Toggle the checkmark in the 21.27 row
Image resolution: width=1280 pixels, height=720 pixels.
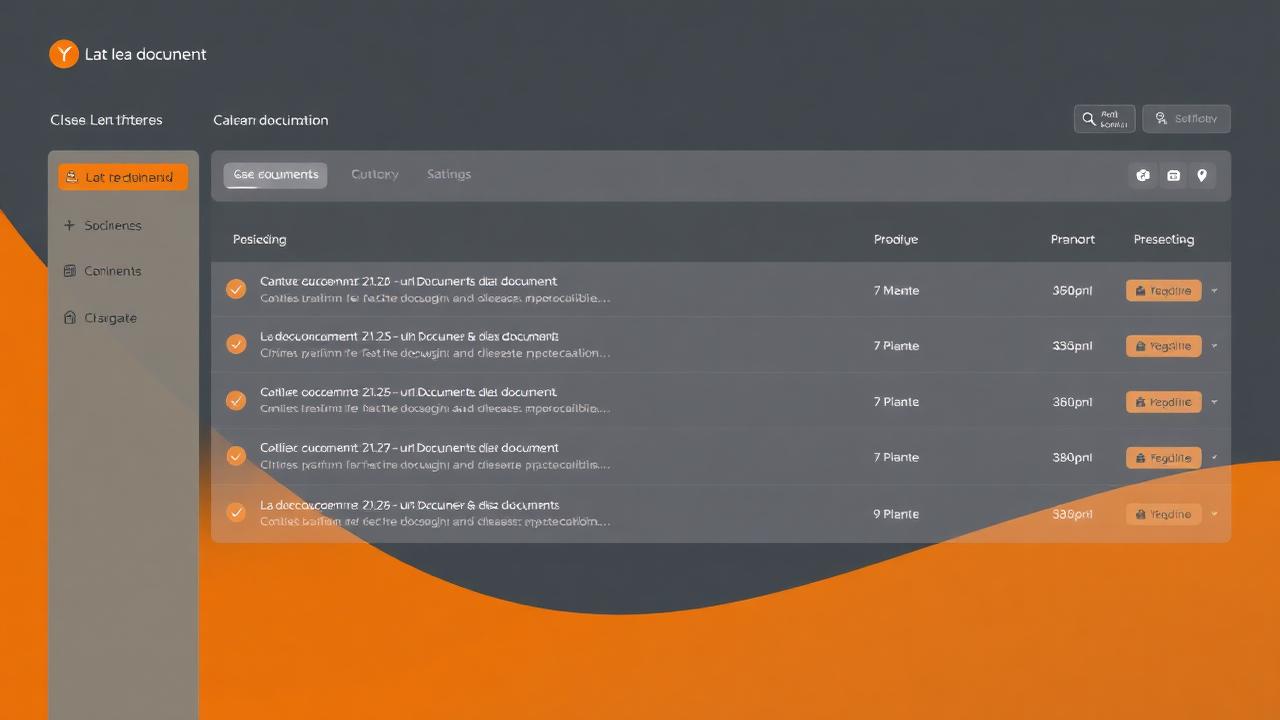click(x=236, y=456)
